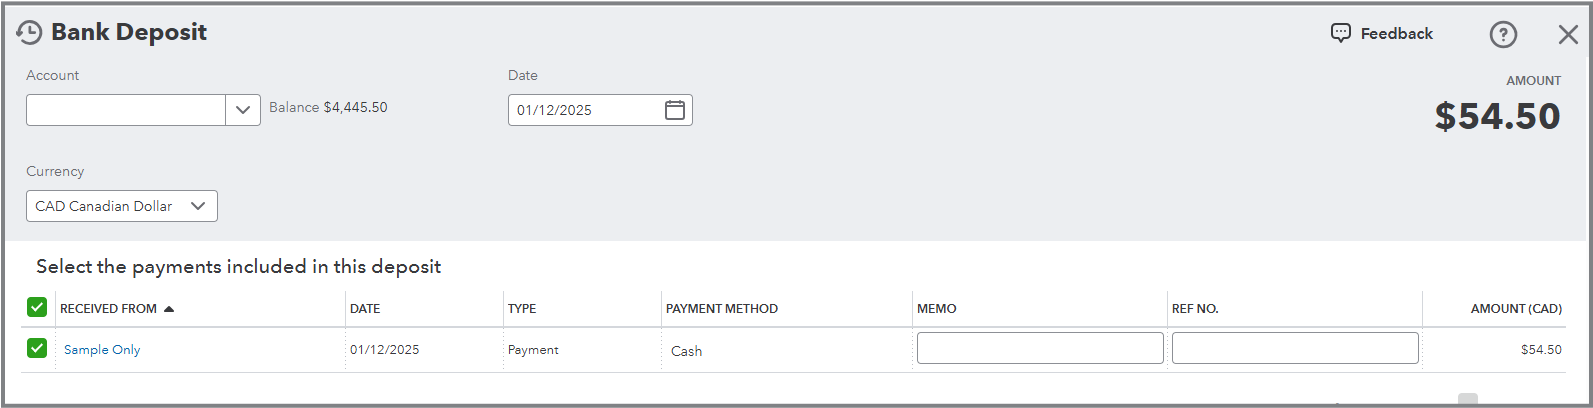Click the sort arrow beside RECEIVED FROM

tap(169, 309)
